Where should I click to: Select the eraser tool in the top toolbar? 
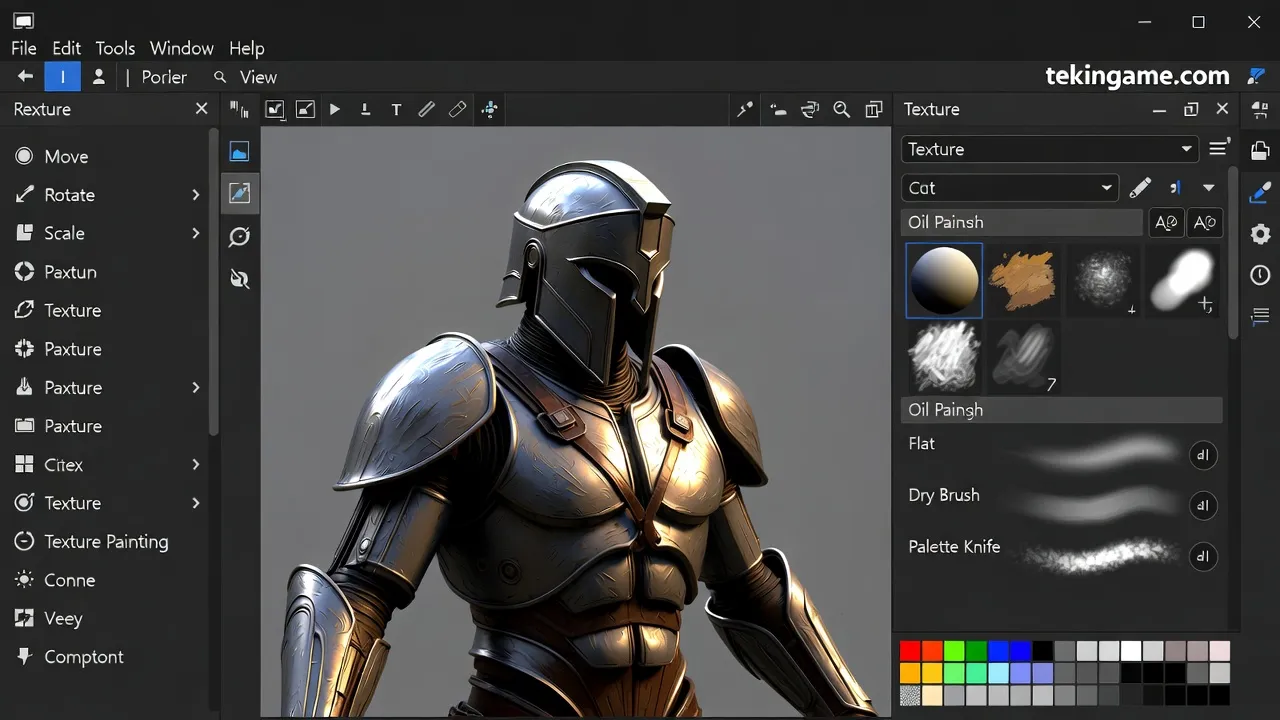[x=457, y=110]
